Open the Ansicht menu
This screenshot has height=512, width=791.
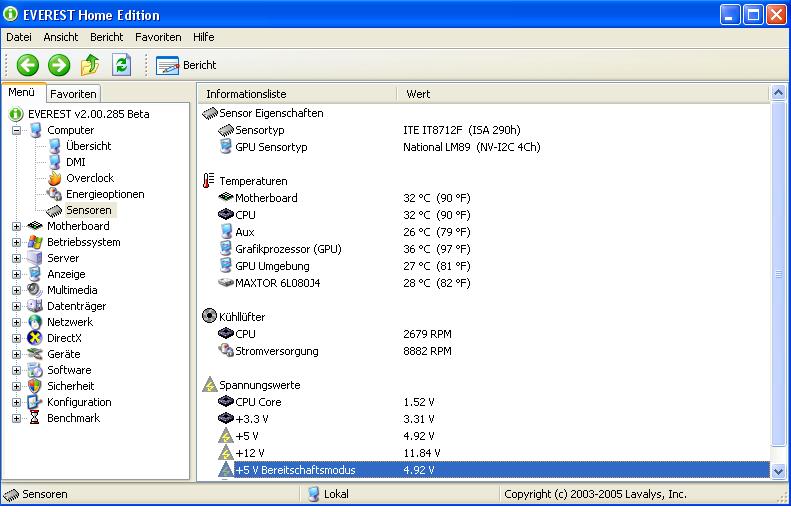61,37
